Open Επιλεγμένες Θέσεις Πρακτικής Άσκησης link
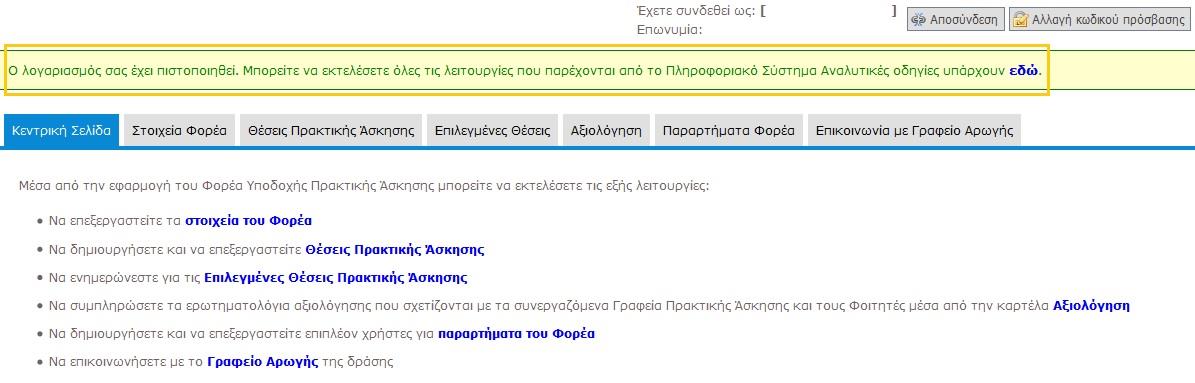 click(x=336, y=277)
